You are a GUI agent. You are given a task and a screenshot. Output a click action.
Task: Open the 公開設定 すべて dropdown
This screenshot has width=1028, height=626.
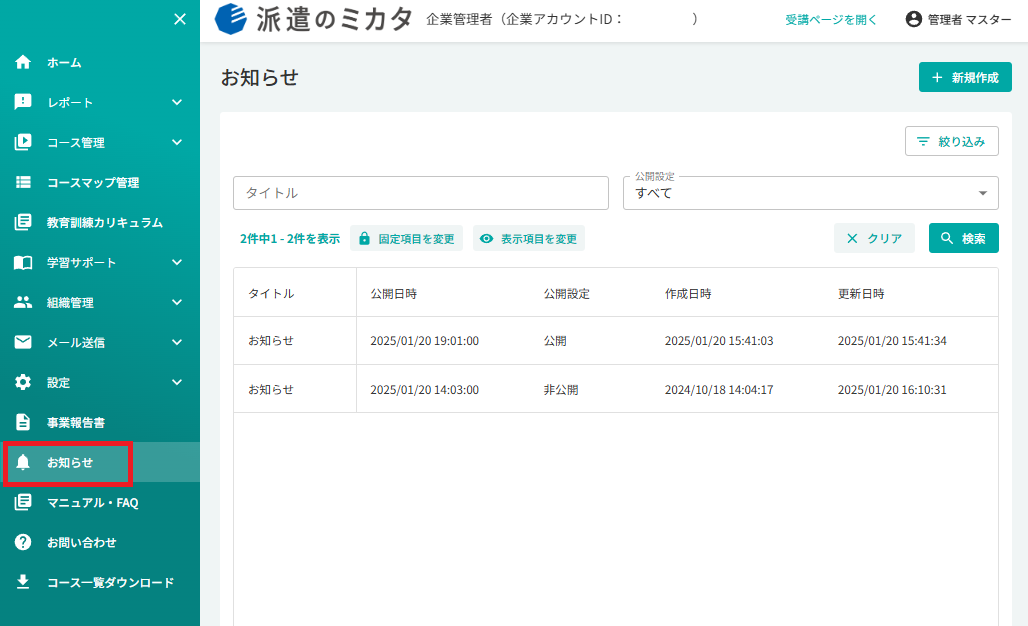pos(810,193)
